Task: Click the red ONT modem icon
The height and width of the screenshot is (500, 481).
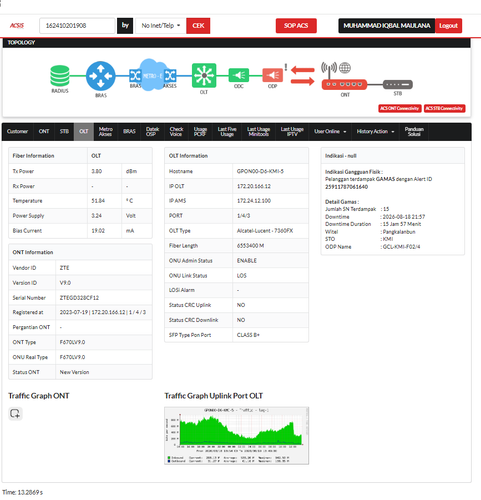Action: click(x=344, y=85)
